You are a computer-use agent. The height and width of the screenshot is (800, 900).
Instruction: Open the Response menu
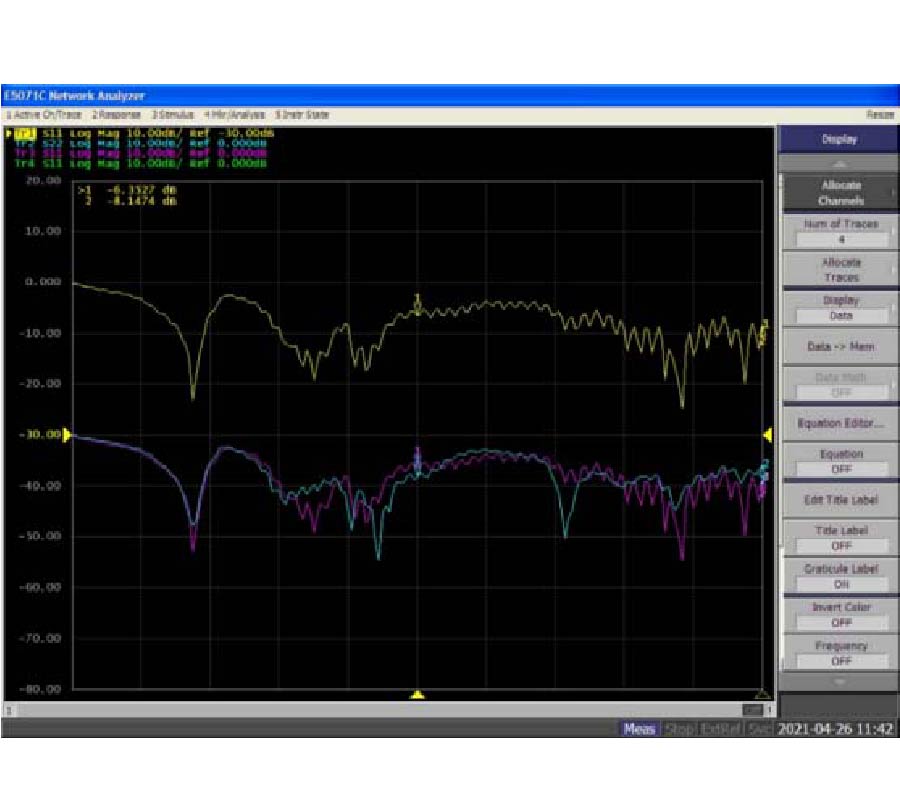tap(117, 115)
